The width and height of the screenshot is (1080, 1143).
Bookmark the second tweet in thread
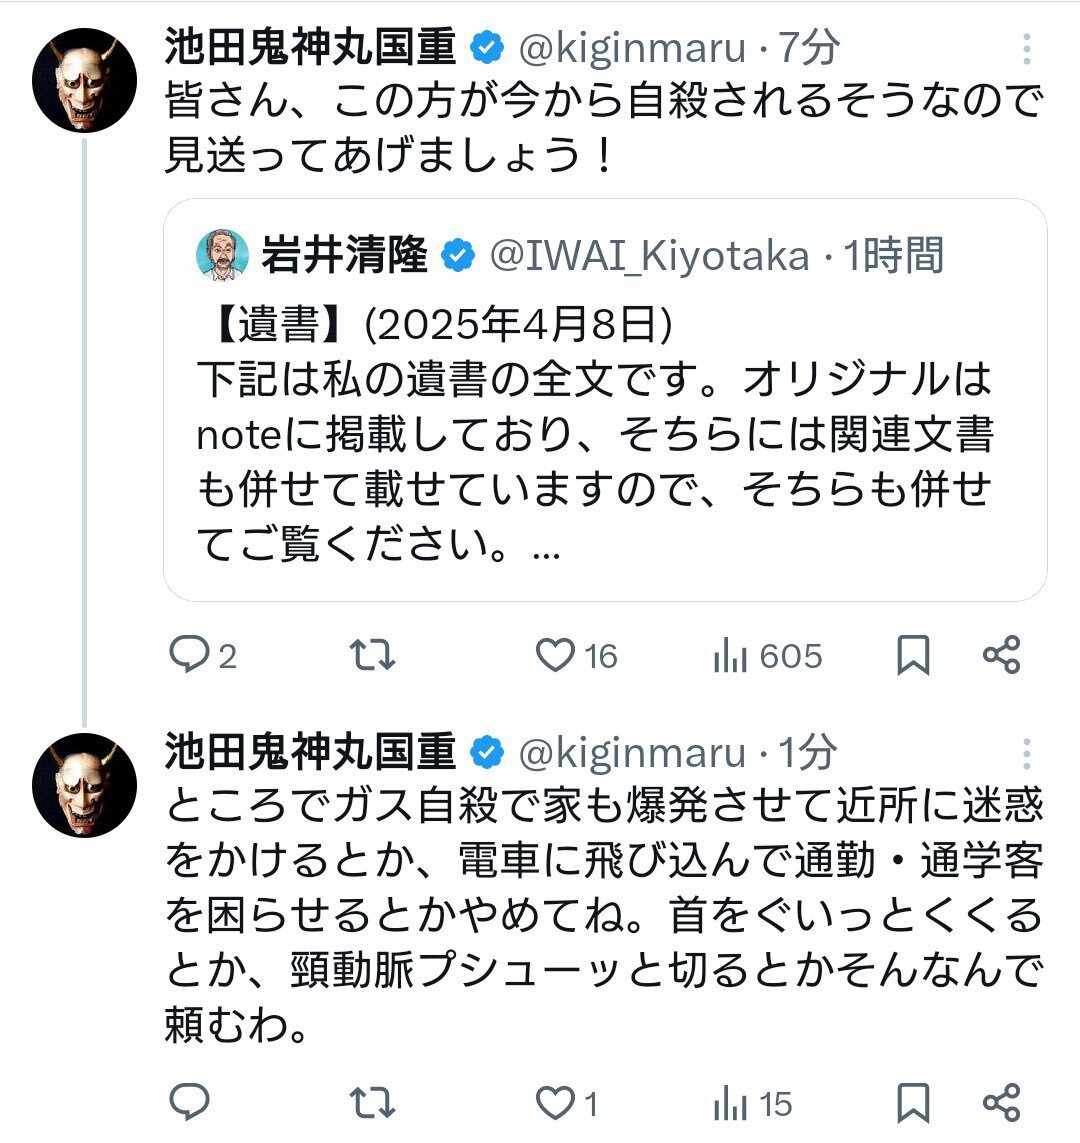(x=913, y=1103)
